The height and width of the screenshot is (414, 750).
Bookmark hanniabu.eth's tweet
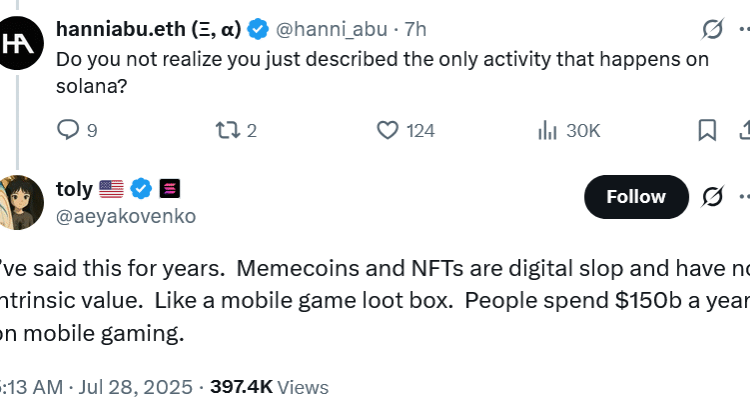point(706,130)
